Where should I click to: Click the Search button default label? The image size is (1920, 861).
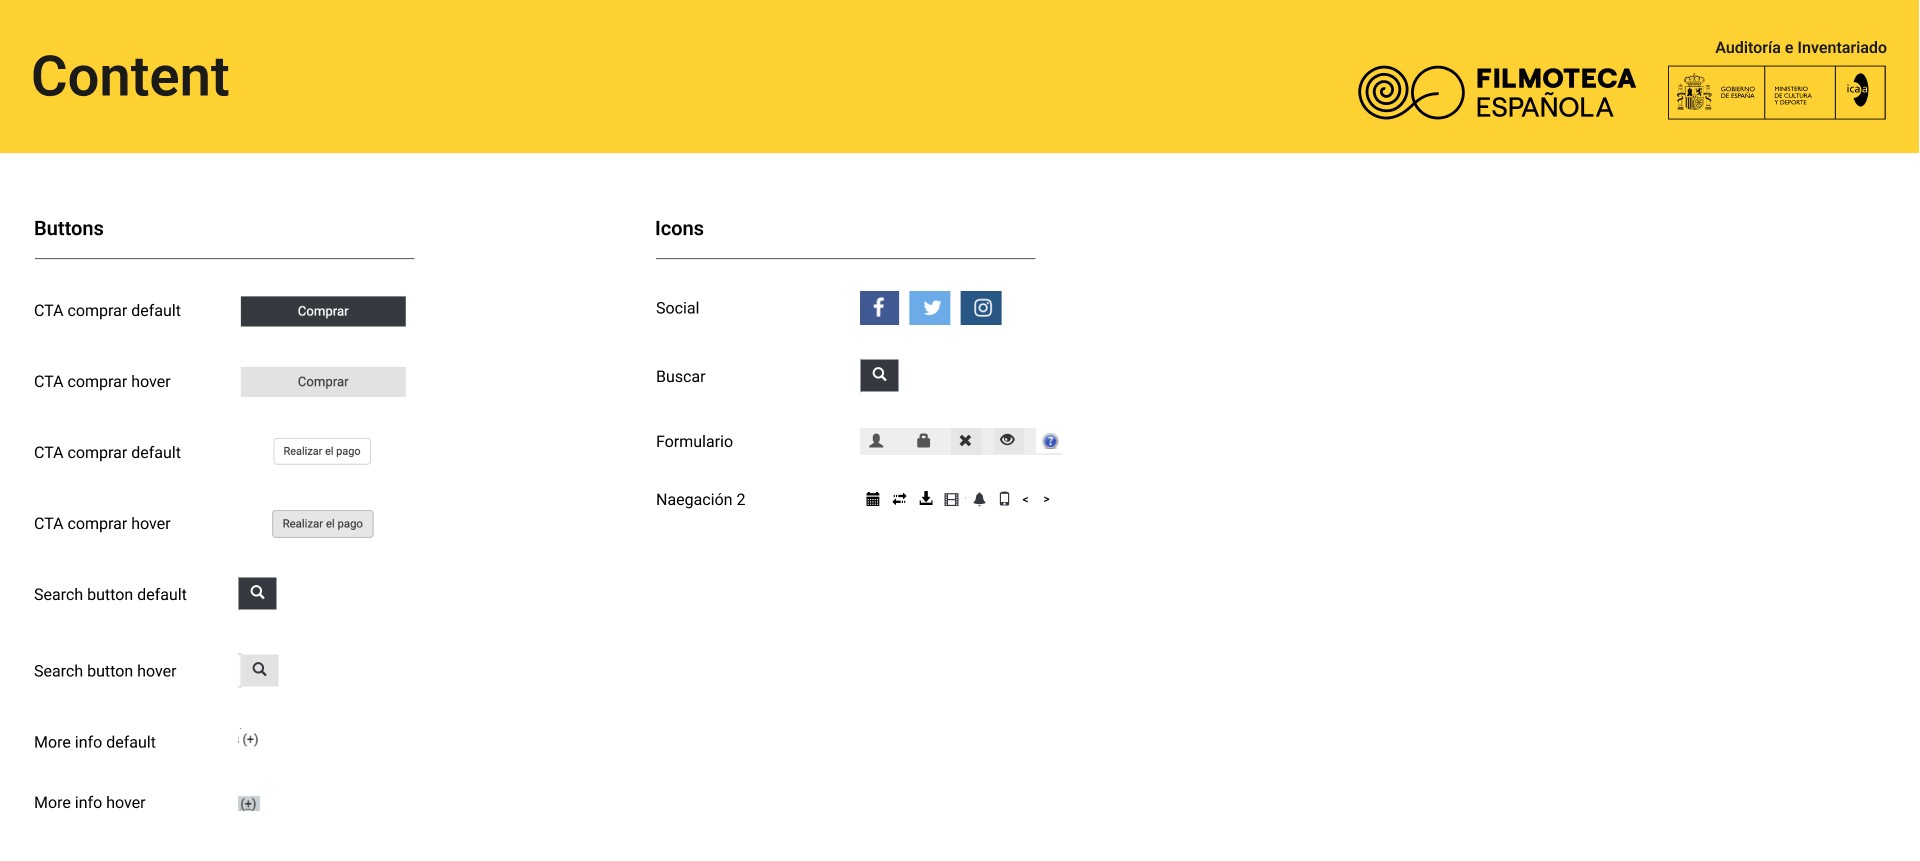110,595
